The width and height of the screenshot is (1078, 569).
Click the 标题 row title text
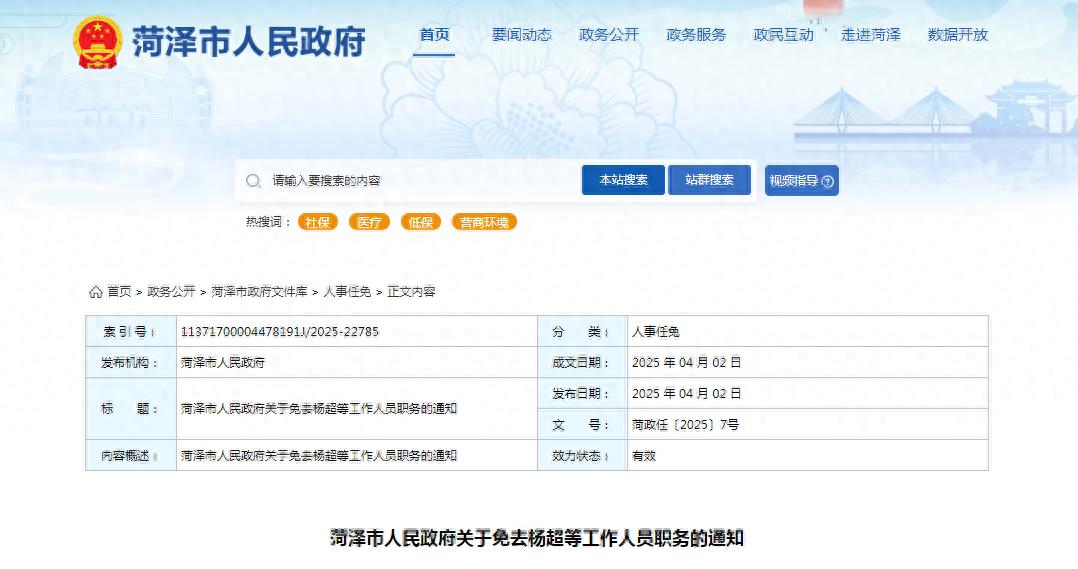click(318, 408)
